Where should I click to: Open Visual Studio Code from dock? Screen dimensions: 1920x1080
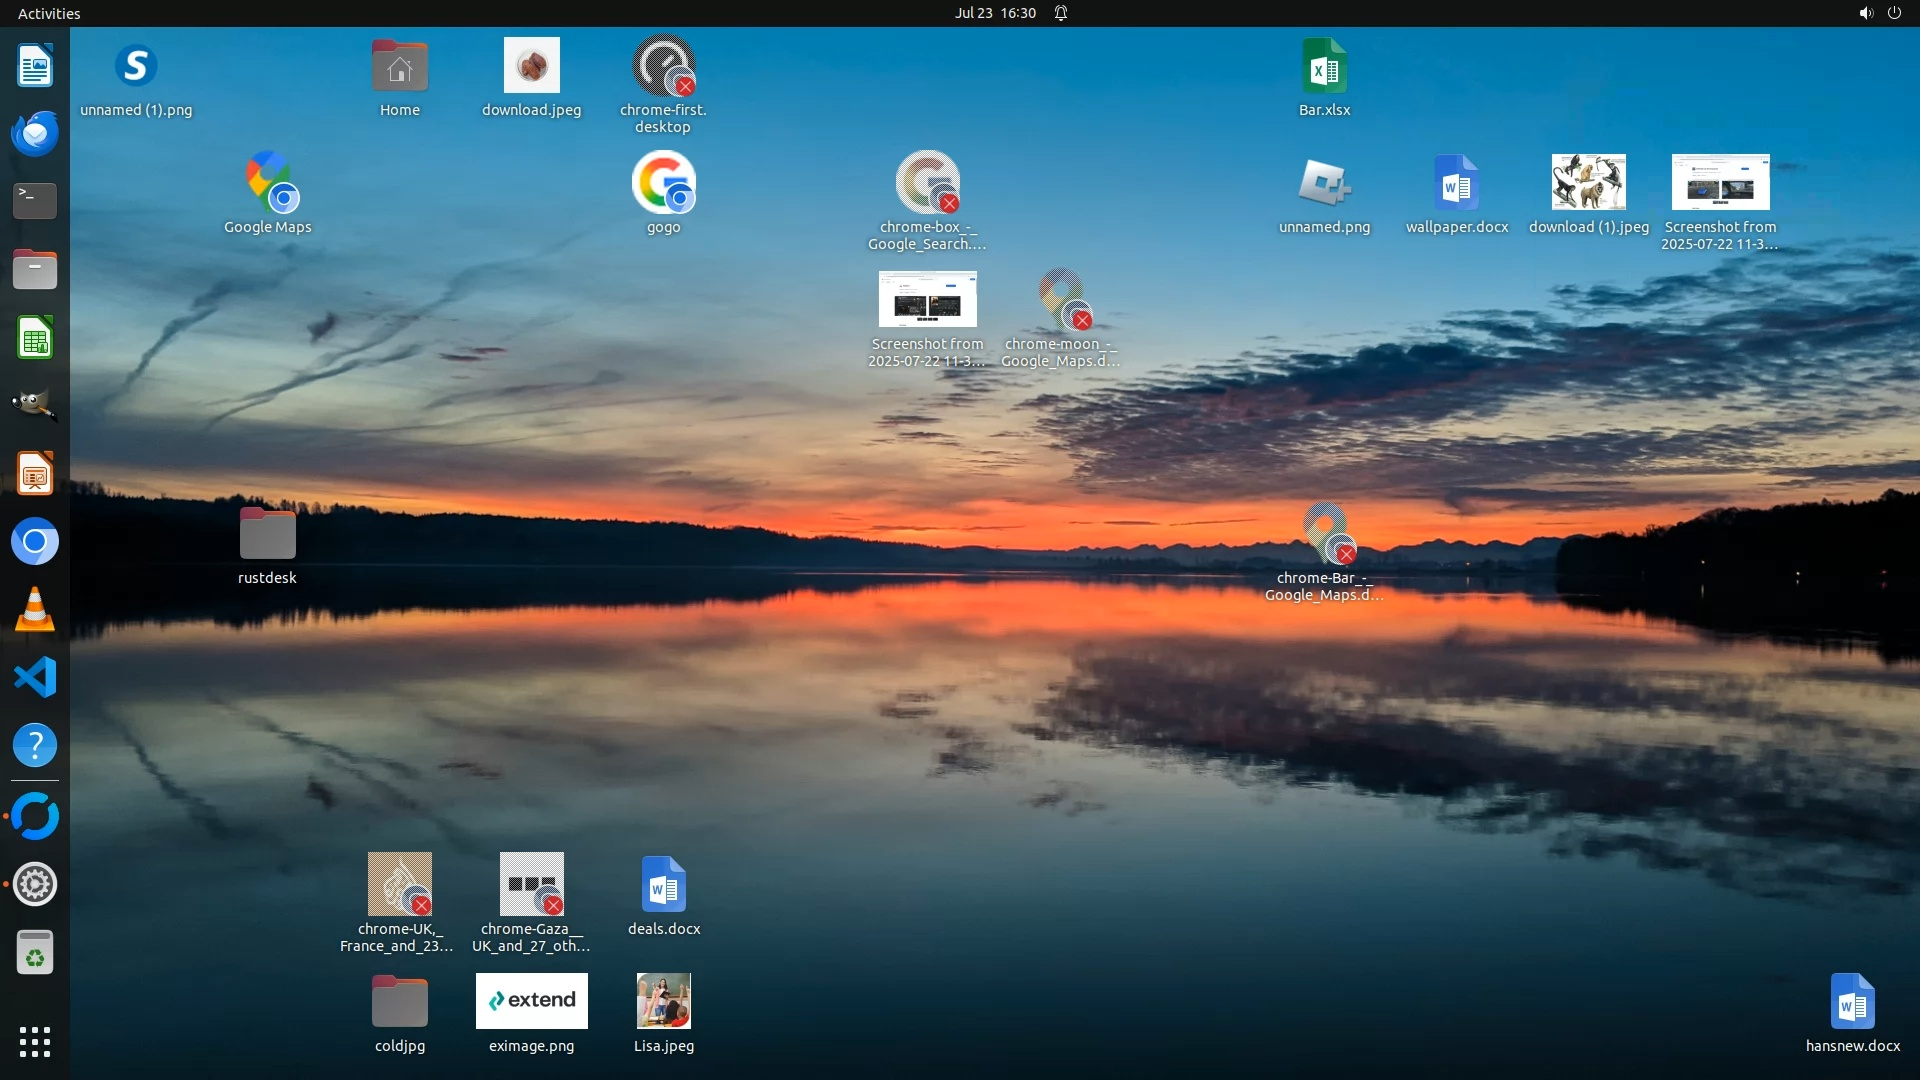(35, 677)
